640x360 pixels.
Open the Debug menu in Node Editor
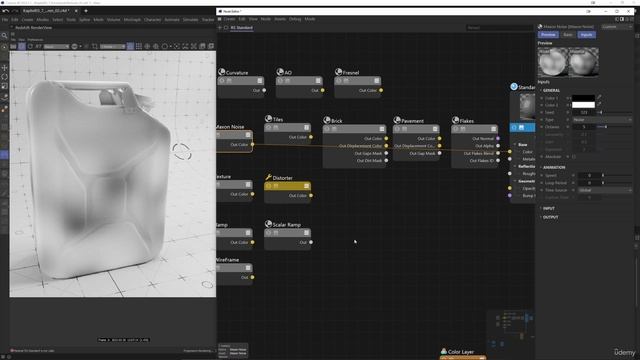pos(295,19)
